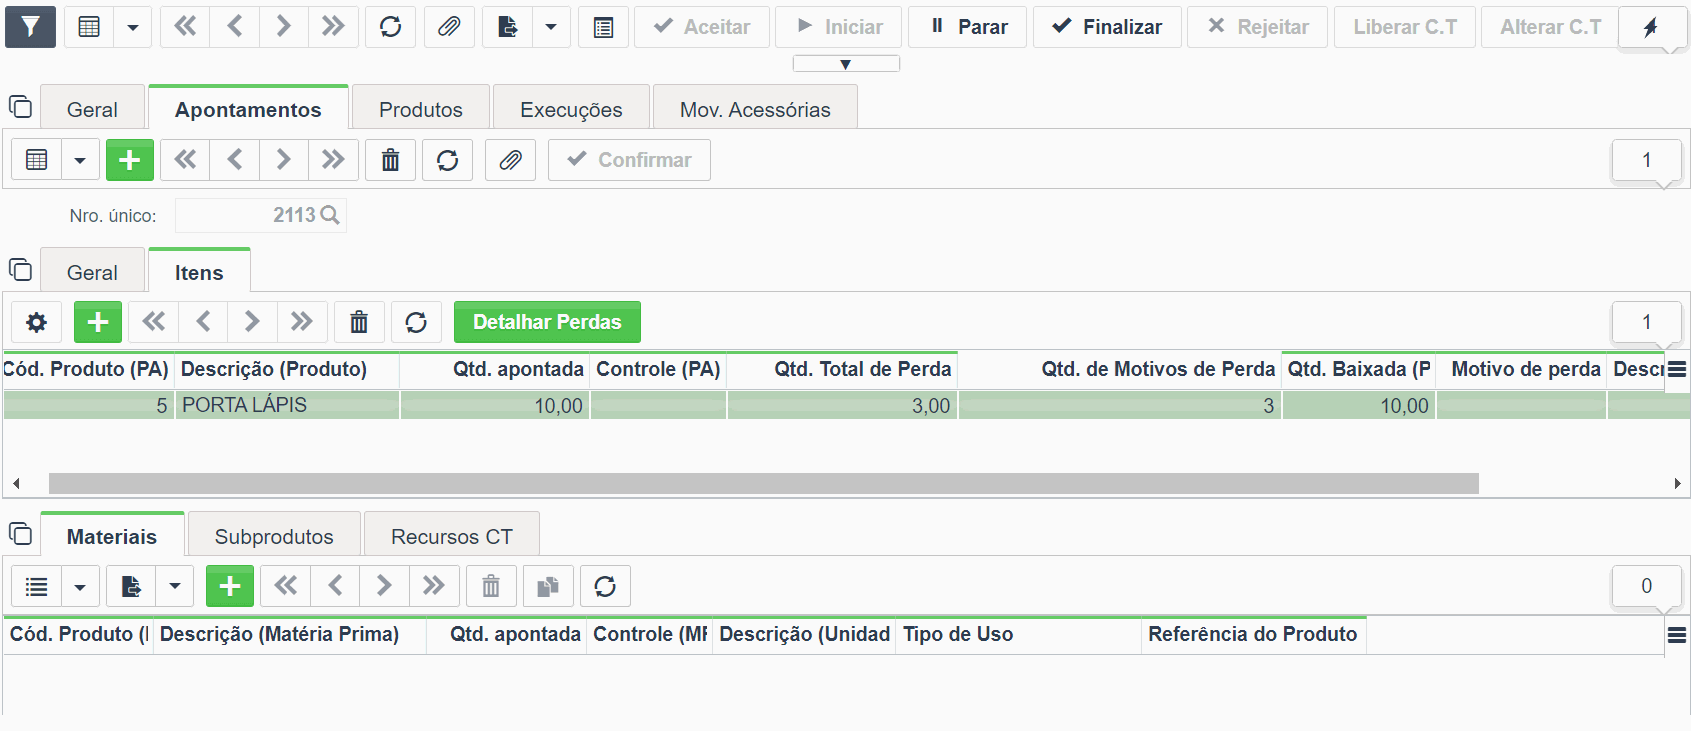Expand export options dropdown in top toolbar
This screenshot has width=1691, height=731.
[x=551, y=27]
